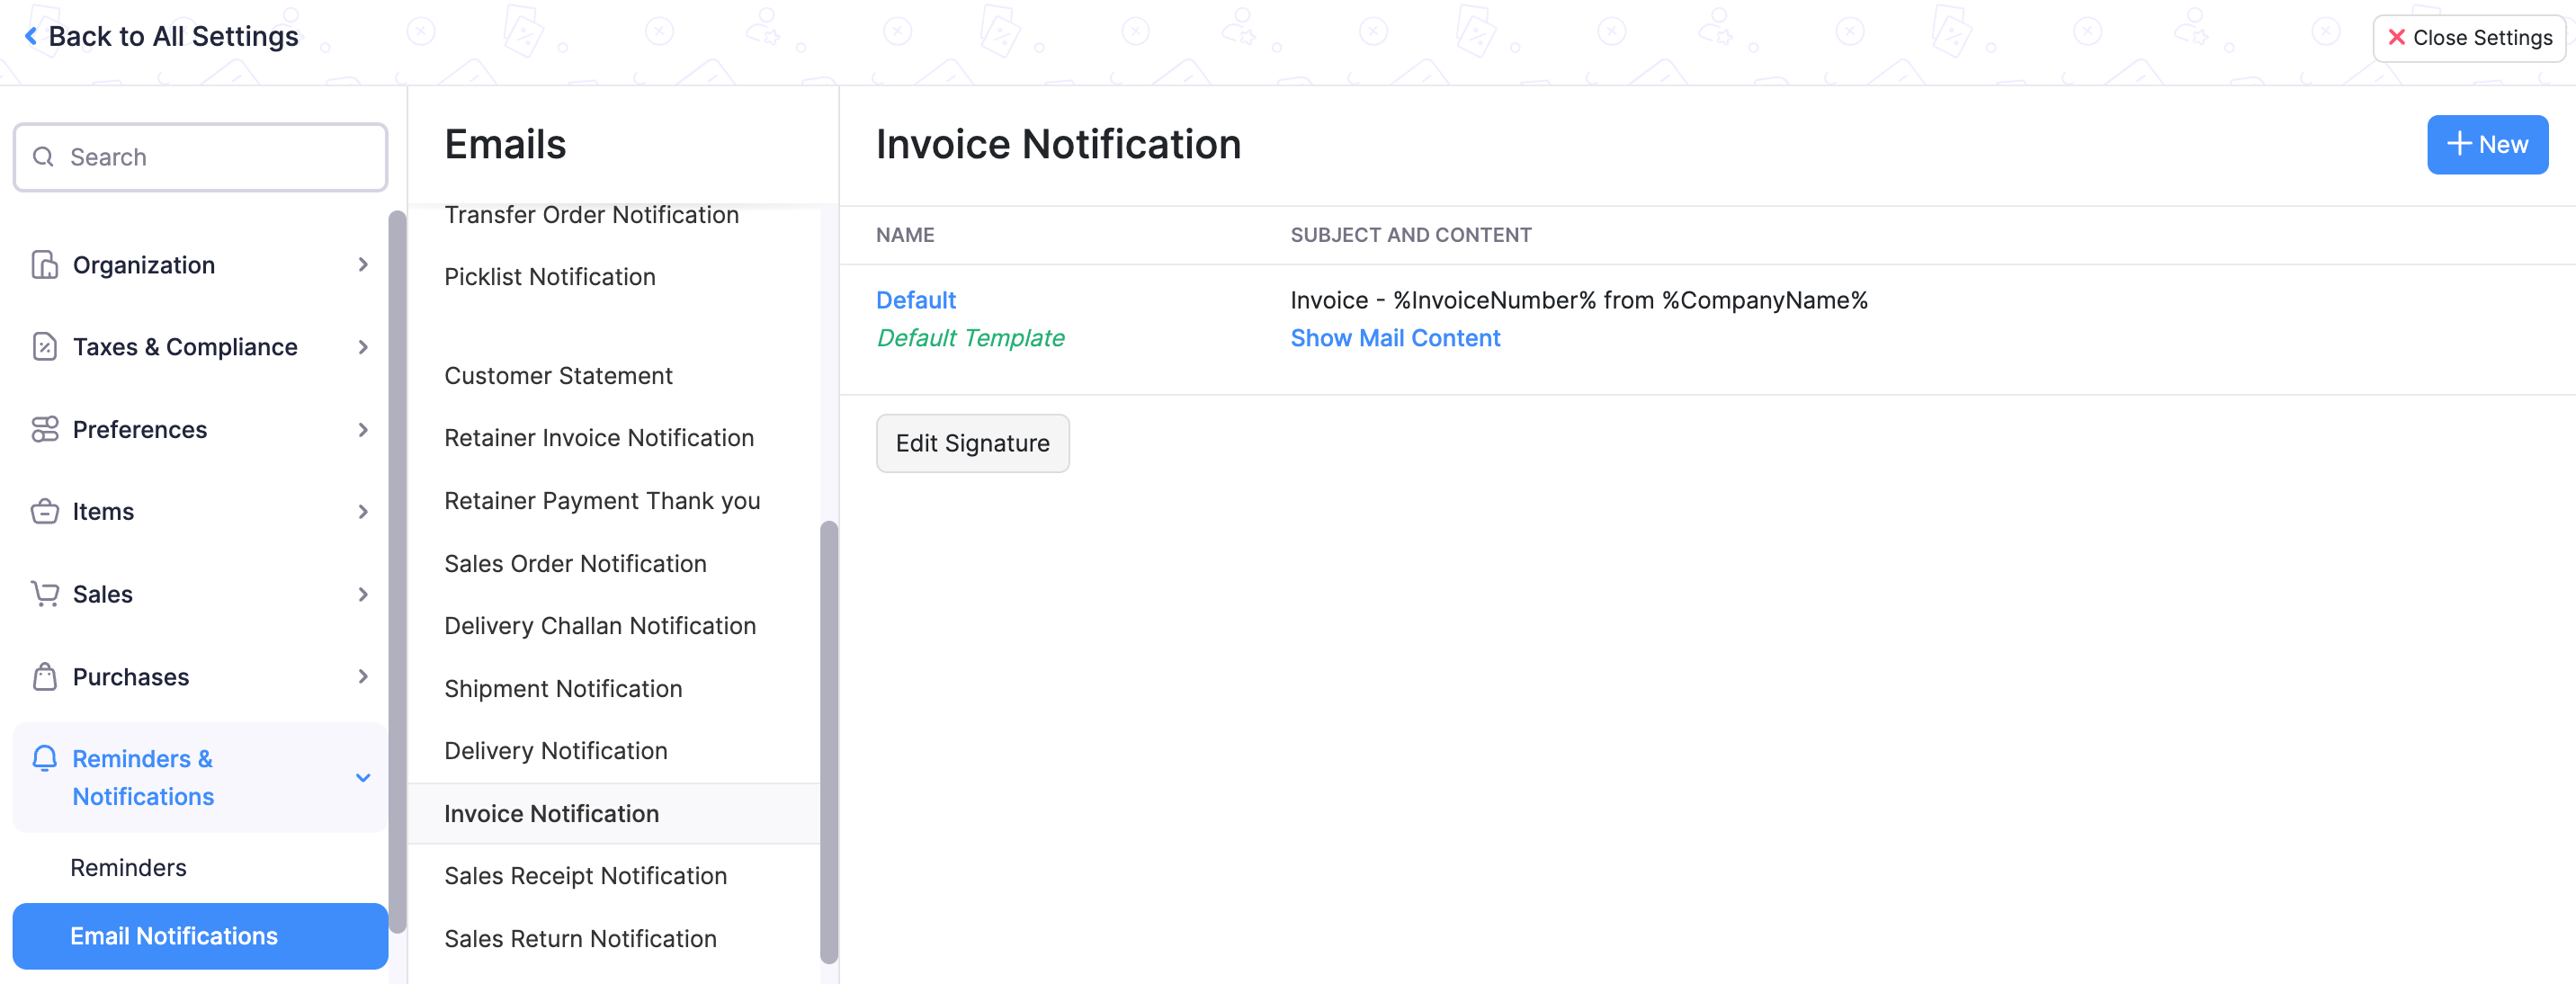Click Show Mail Content link
The height and width of the screenshot is (984, 2576).
click(1395, 336)
